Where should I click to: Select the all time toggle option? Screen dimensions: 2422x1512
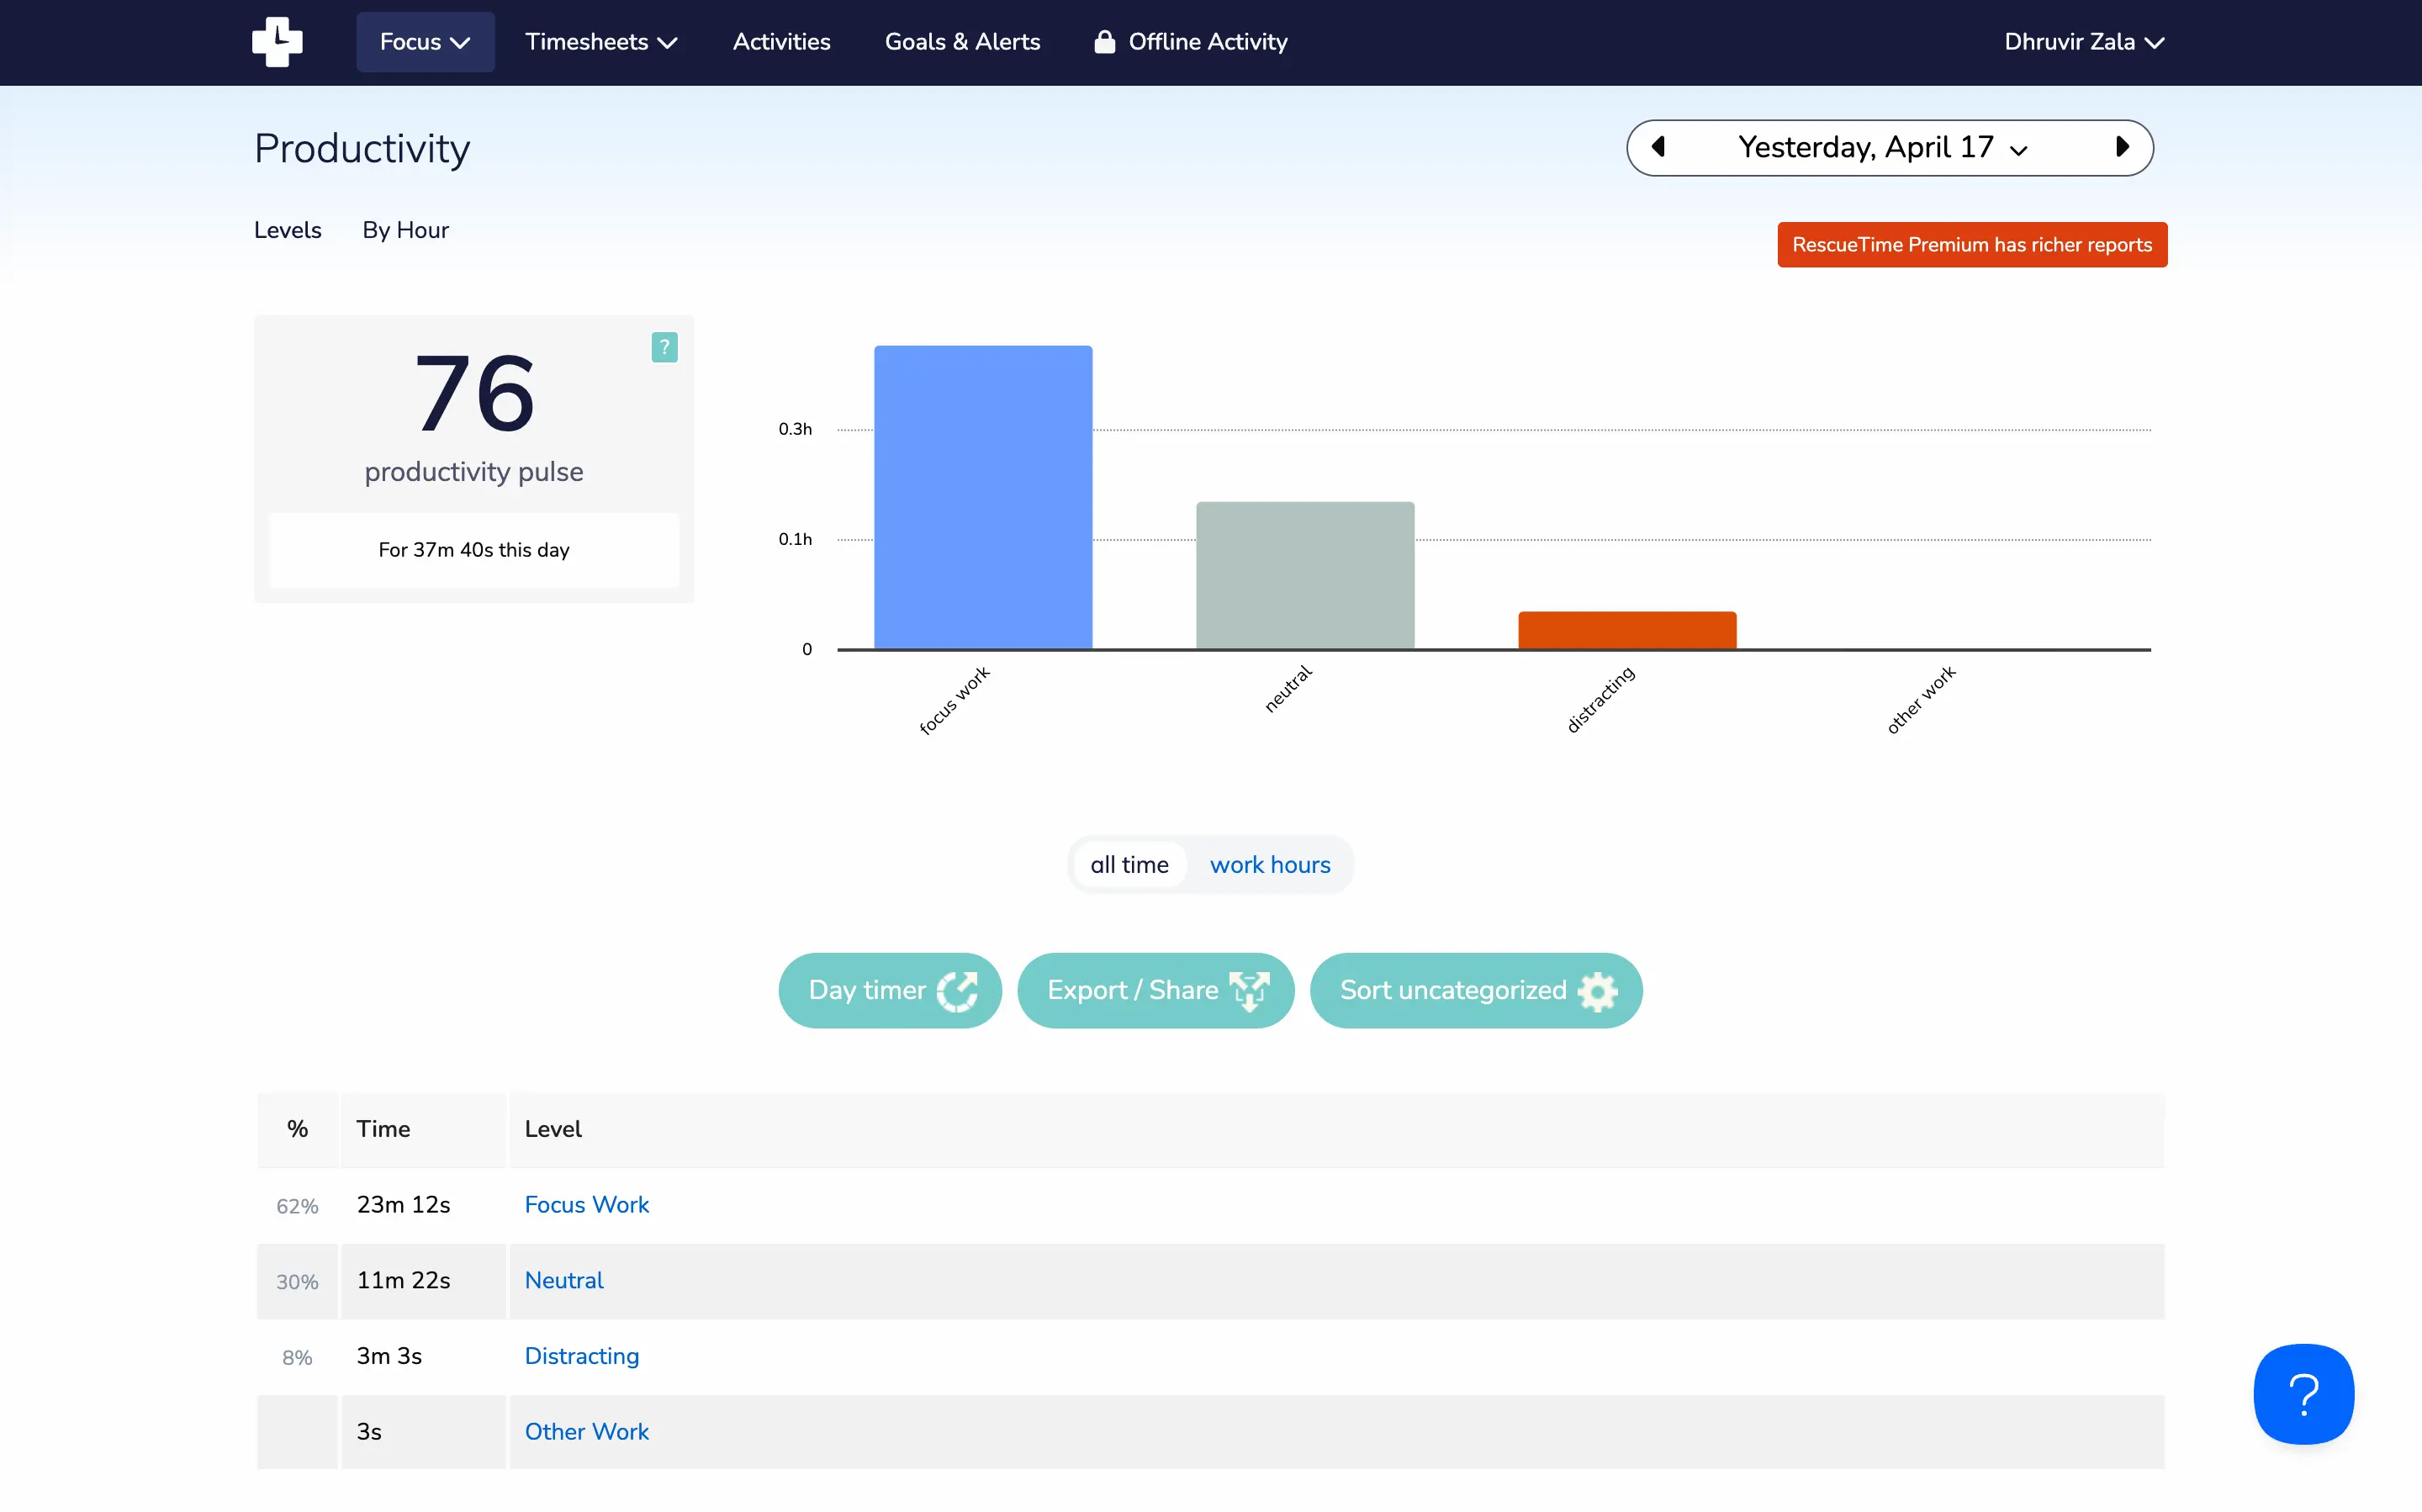coord(1129,865)
